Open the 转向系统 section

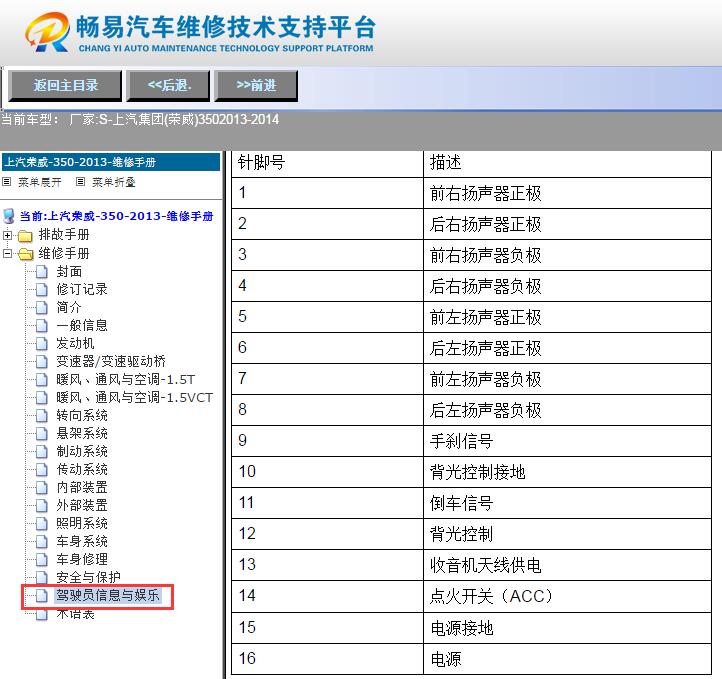point(82,415)
